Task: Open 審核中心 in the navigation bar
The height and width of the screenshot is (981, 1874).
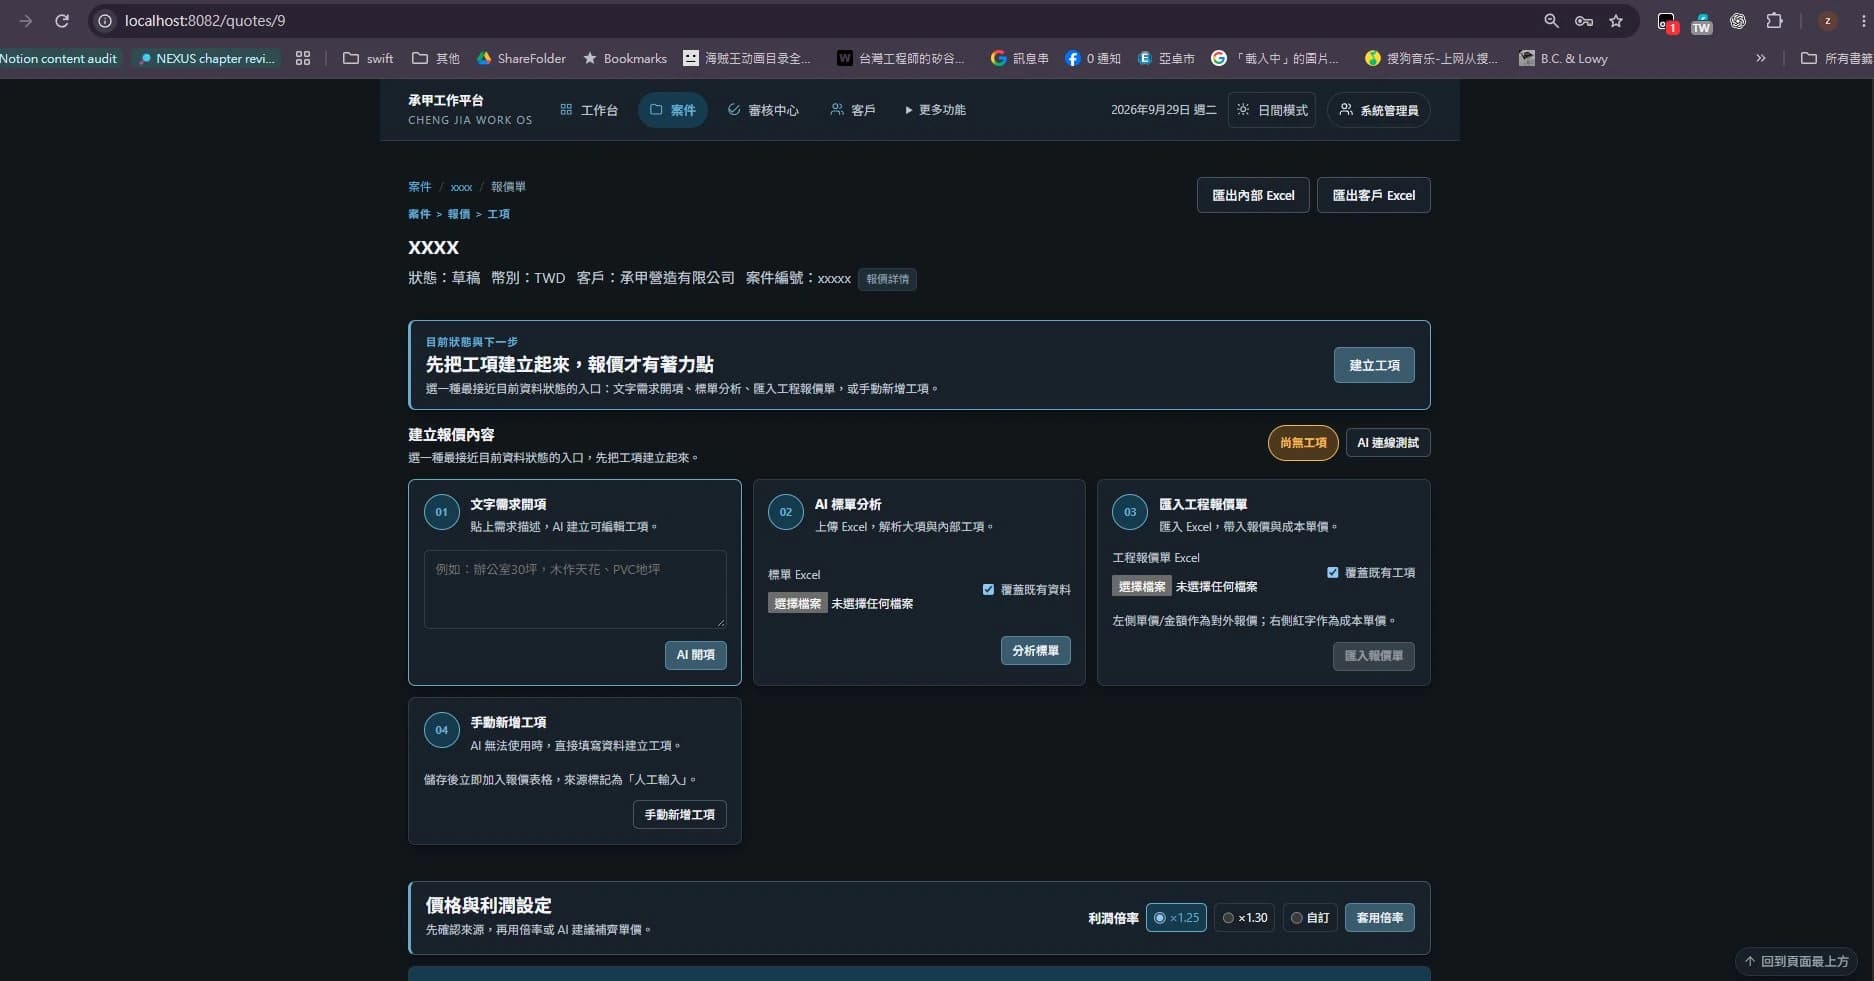Action: pos(763,110)
